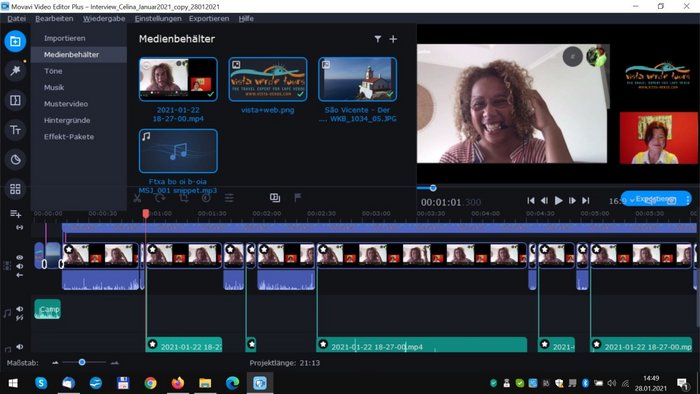Open the 16:9 aspect ratio dropdown
Image resolution: width=700 pixels, height=394 pixels.
pyautogui.click(x=621, y=201)
